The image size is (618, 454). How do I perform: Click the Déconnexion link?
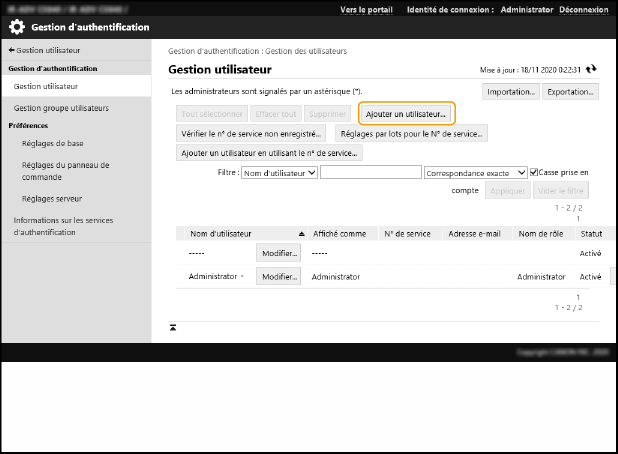[583, 8]
